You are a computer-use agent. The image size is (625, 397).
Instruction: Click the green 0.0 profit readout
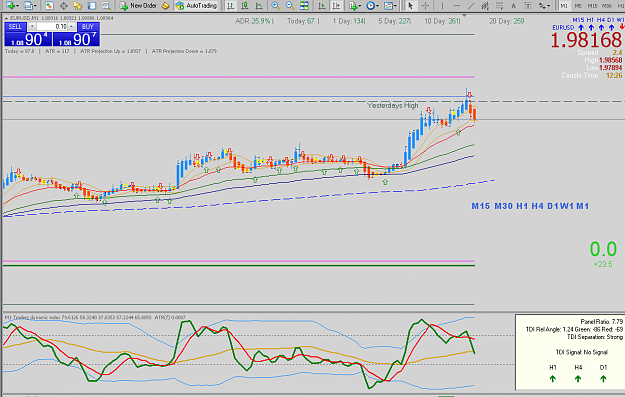click(603, 250)
